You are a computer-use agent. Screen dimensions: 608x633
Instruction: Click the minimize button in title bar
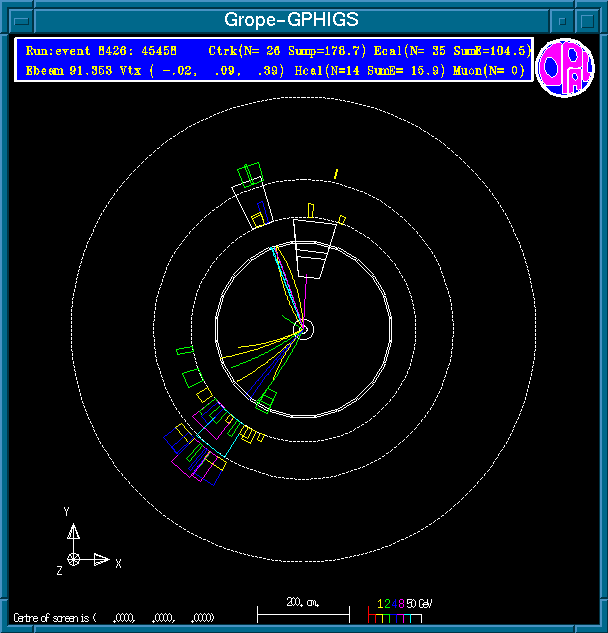pos(563,19)
